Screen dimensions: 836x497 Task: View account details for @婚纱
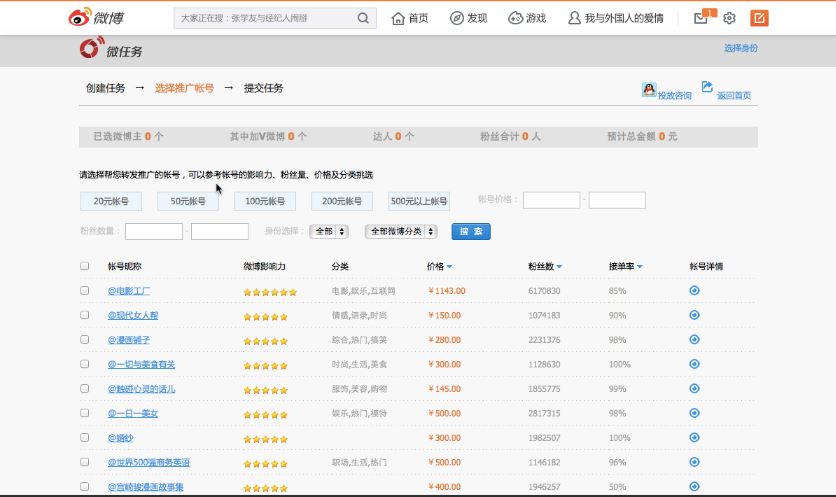(x=694, y=438)
